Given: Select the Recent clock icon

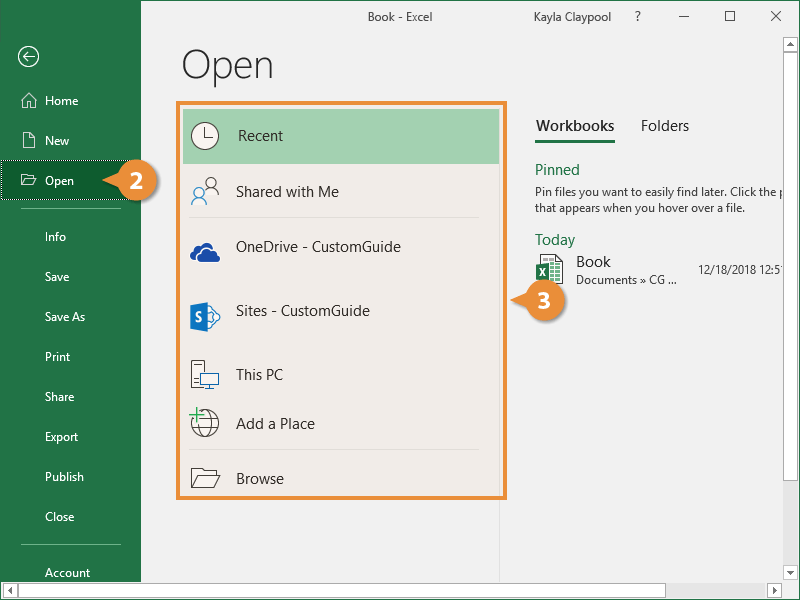Looking at the screenshot, I should pos(204,134).
